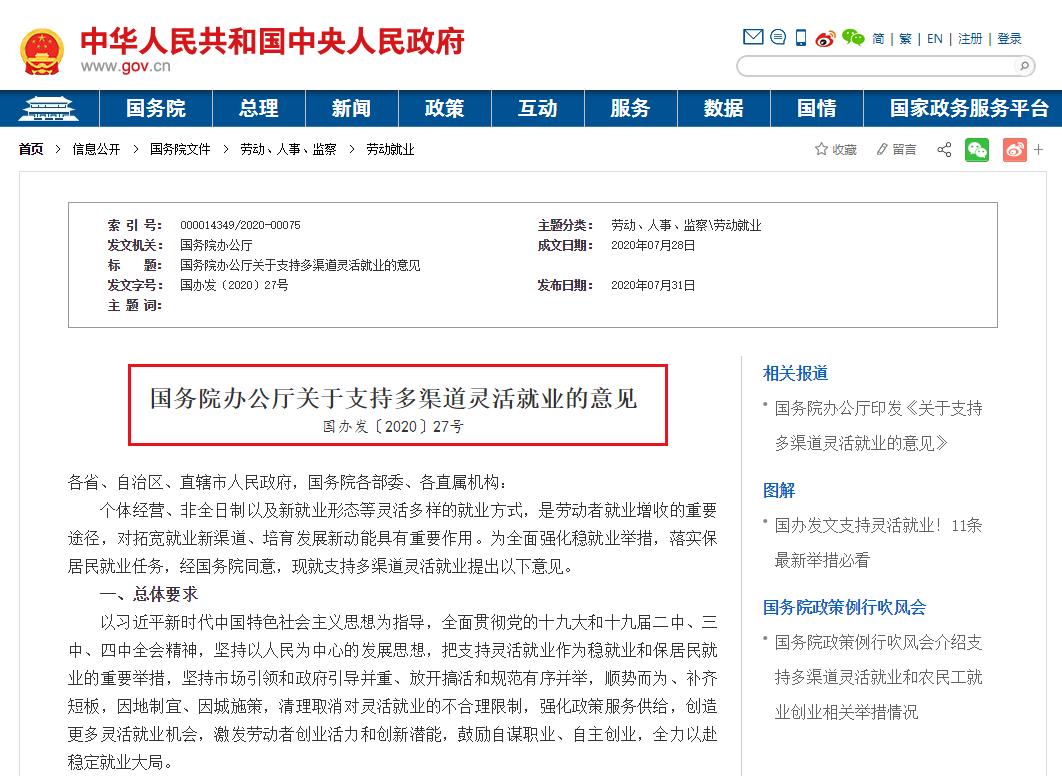Click the document title heading
1062x776 pixels.
394,398
